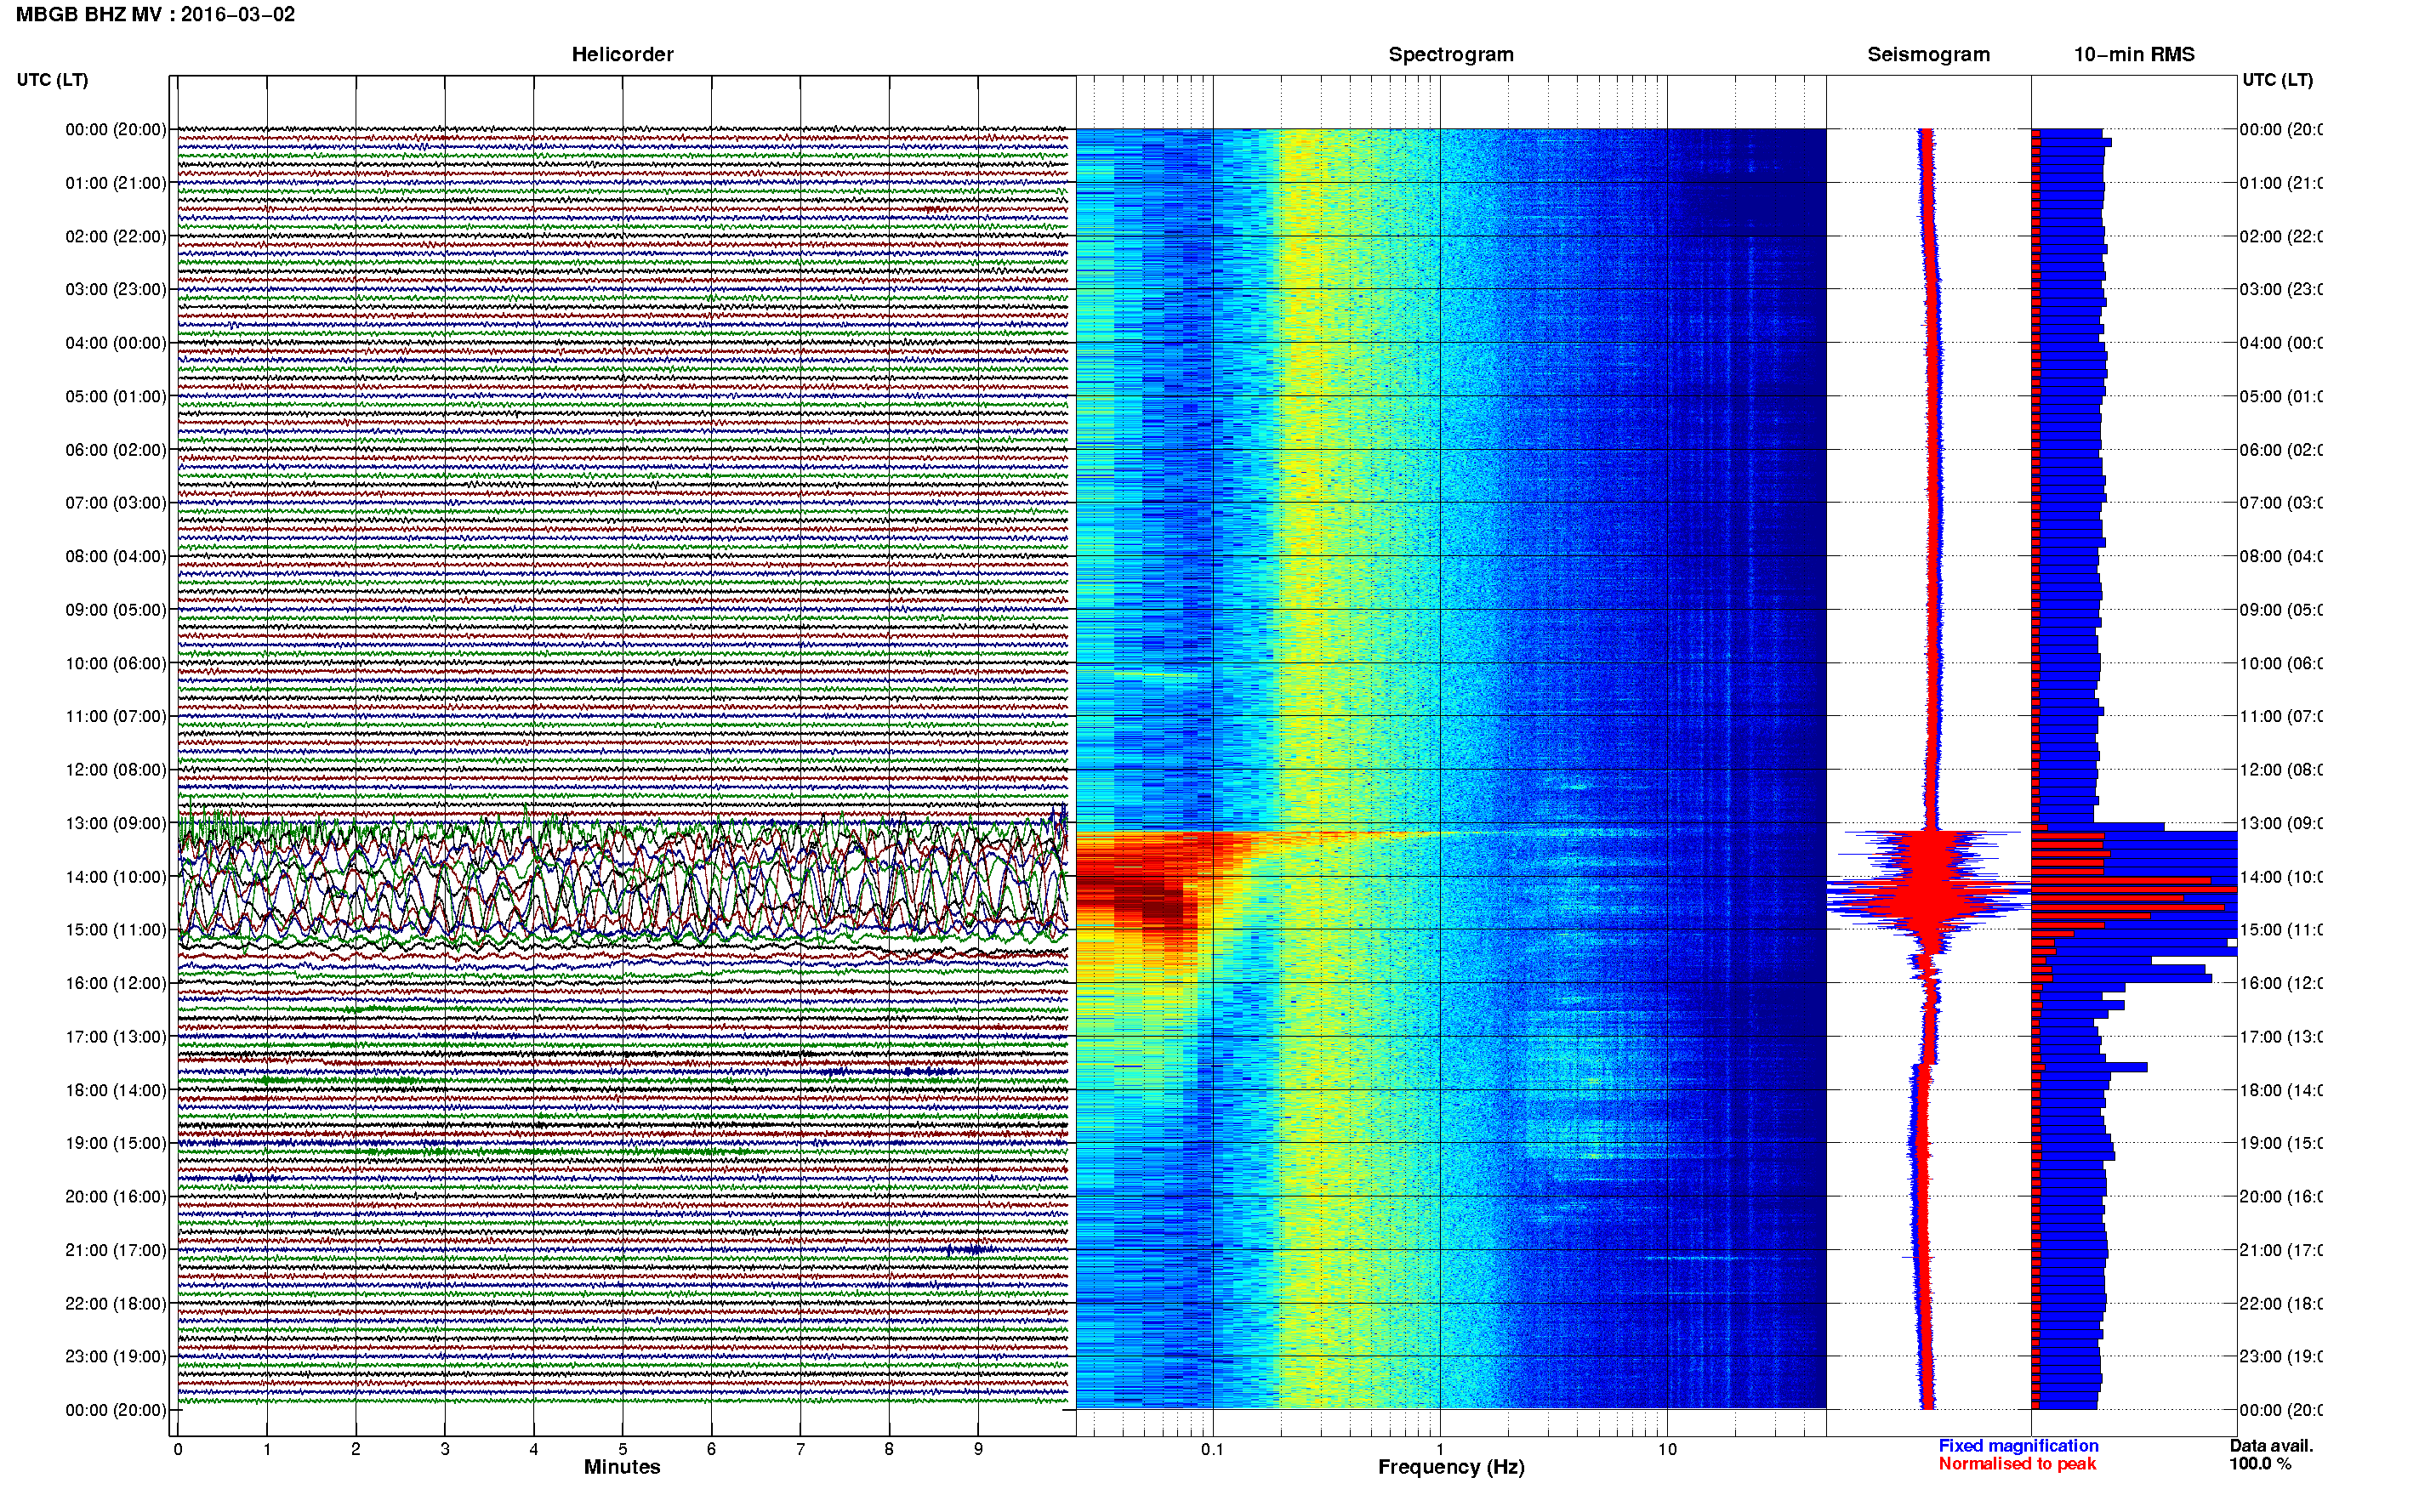Click the left time label "15:00 (11:00)"

click(x=116, y=929)
